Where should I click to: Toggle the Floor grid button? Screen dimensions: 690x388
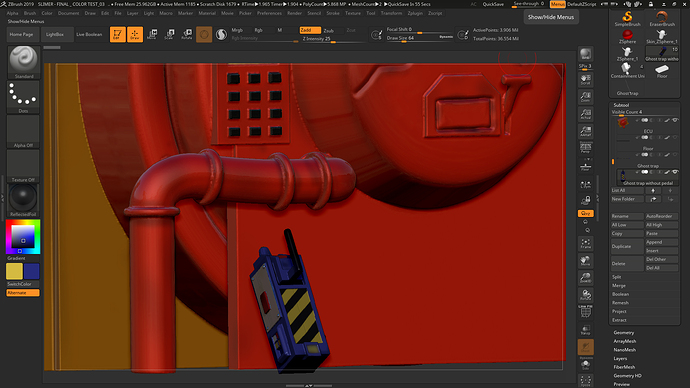[x=585, y=167]
